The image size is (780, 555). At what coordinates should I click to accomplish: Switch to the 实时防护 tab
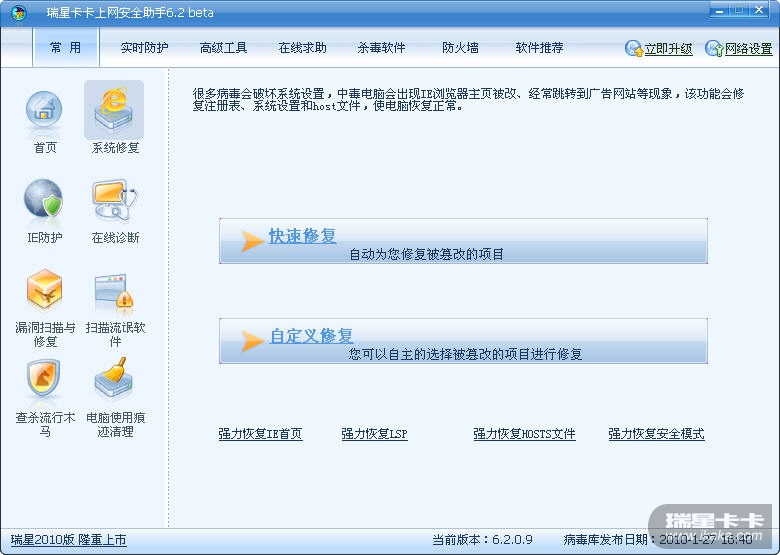coord(144,48)
